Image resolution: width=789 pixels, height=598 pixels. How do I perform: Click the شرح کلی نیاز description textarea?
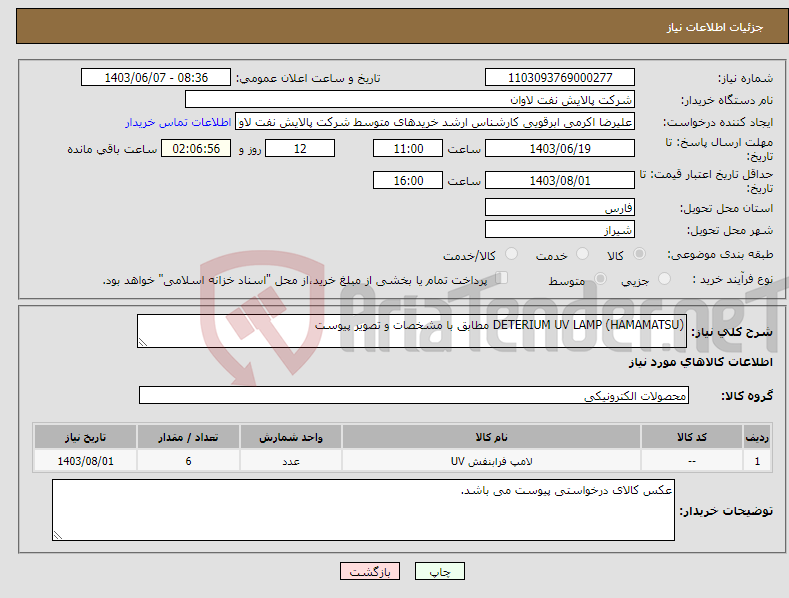point(412,331)
